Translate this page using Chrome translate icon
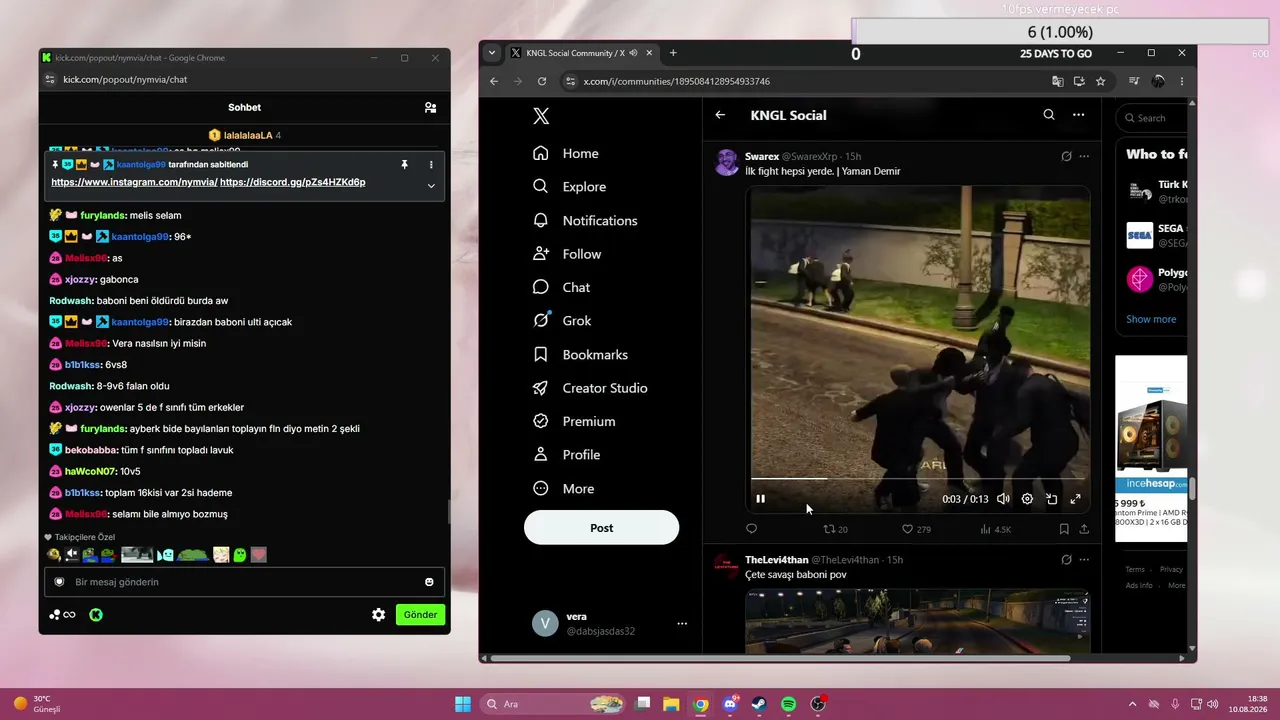 click(1058, 81)
